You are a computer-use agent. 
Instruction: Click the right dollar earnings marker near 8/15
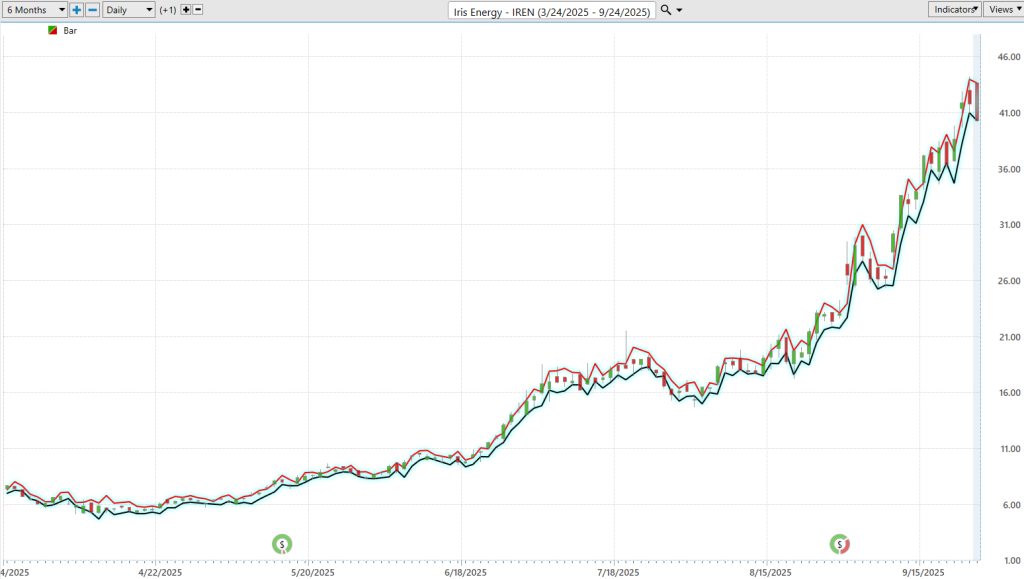[x=840, y=544]
